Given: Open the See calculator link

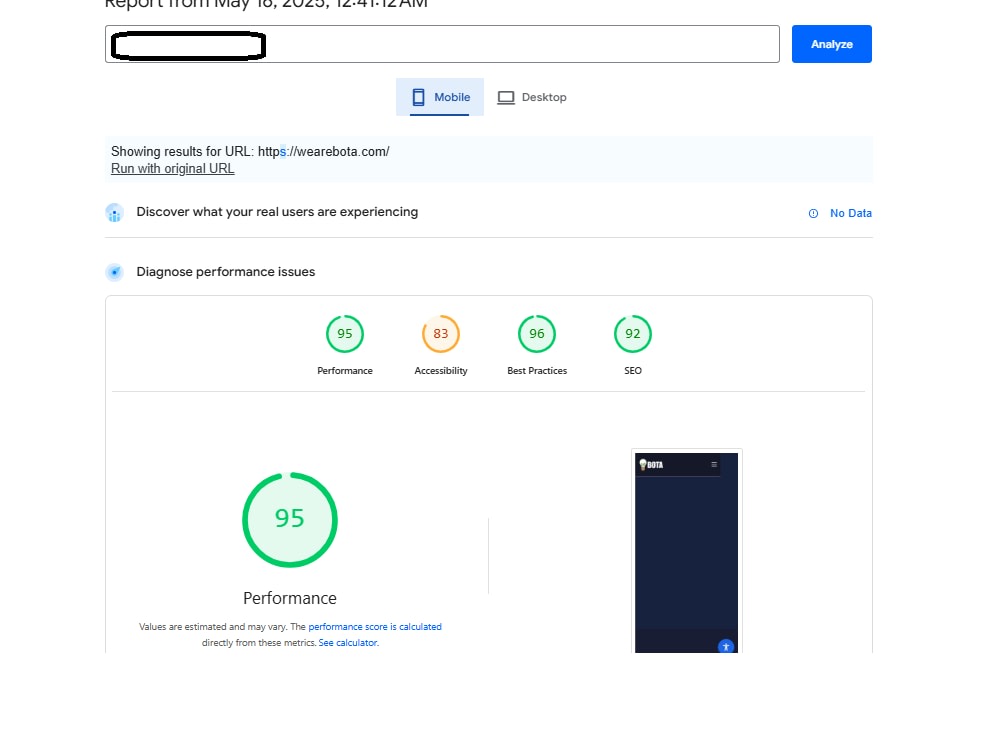Looking at the screenshot, I should pos(348,643).
